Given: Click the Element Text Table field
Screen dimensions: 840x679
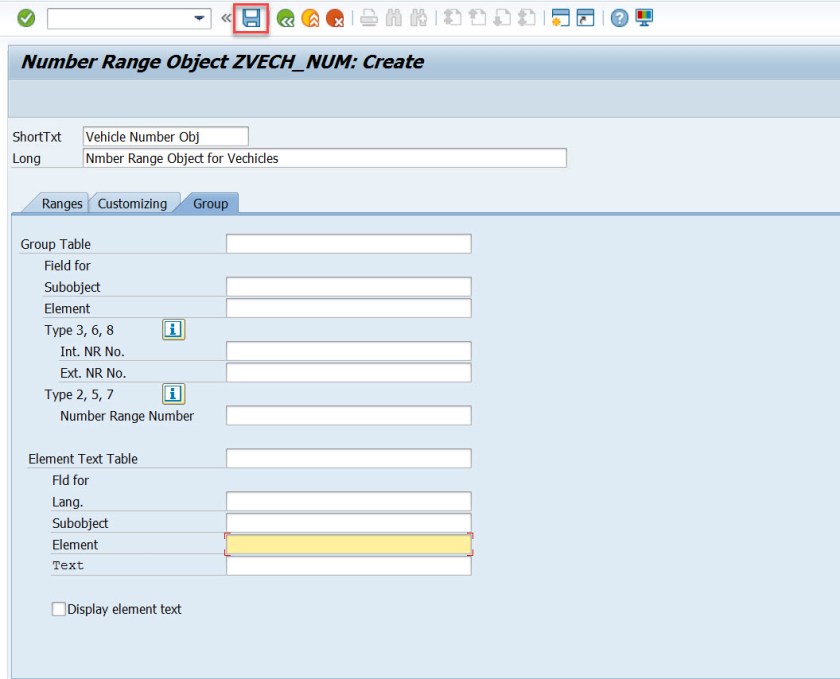Looking at the screenshot, I should point(349,458).
